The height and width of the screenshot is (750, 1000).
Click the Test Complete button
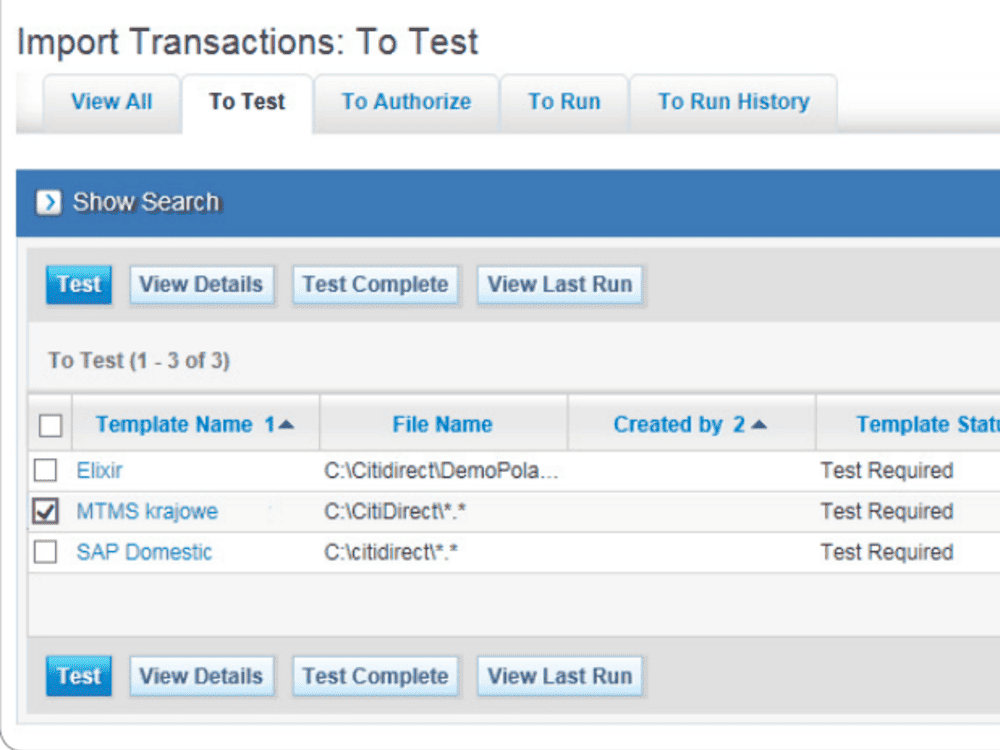point(375,284)
